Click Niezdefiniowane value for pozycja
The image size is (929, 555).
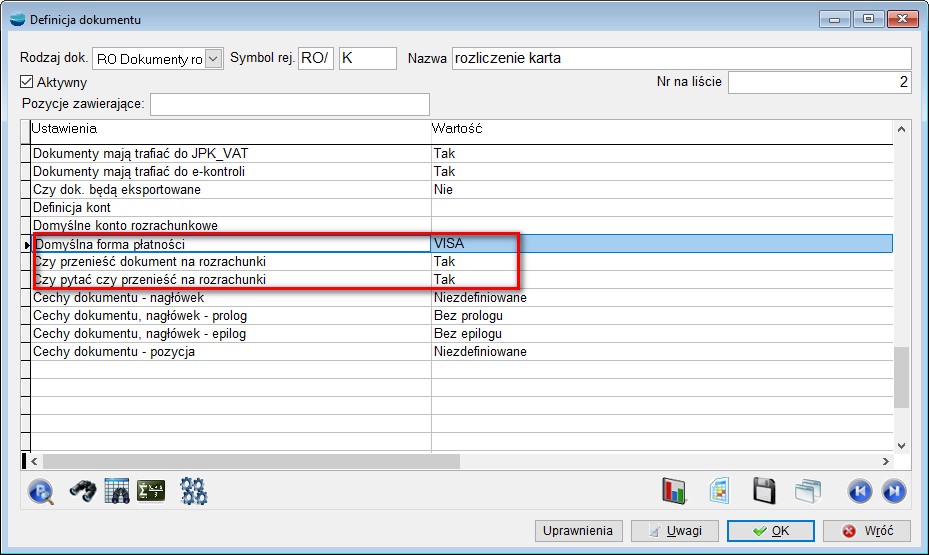tap(662, 351)
